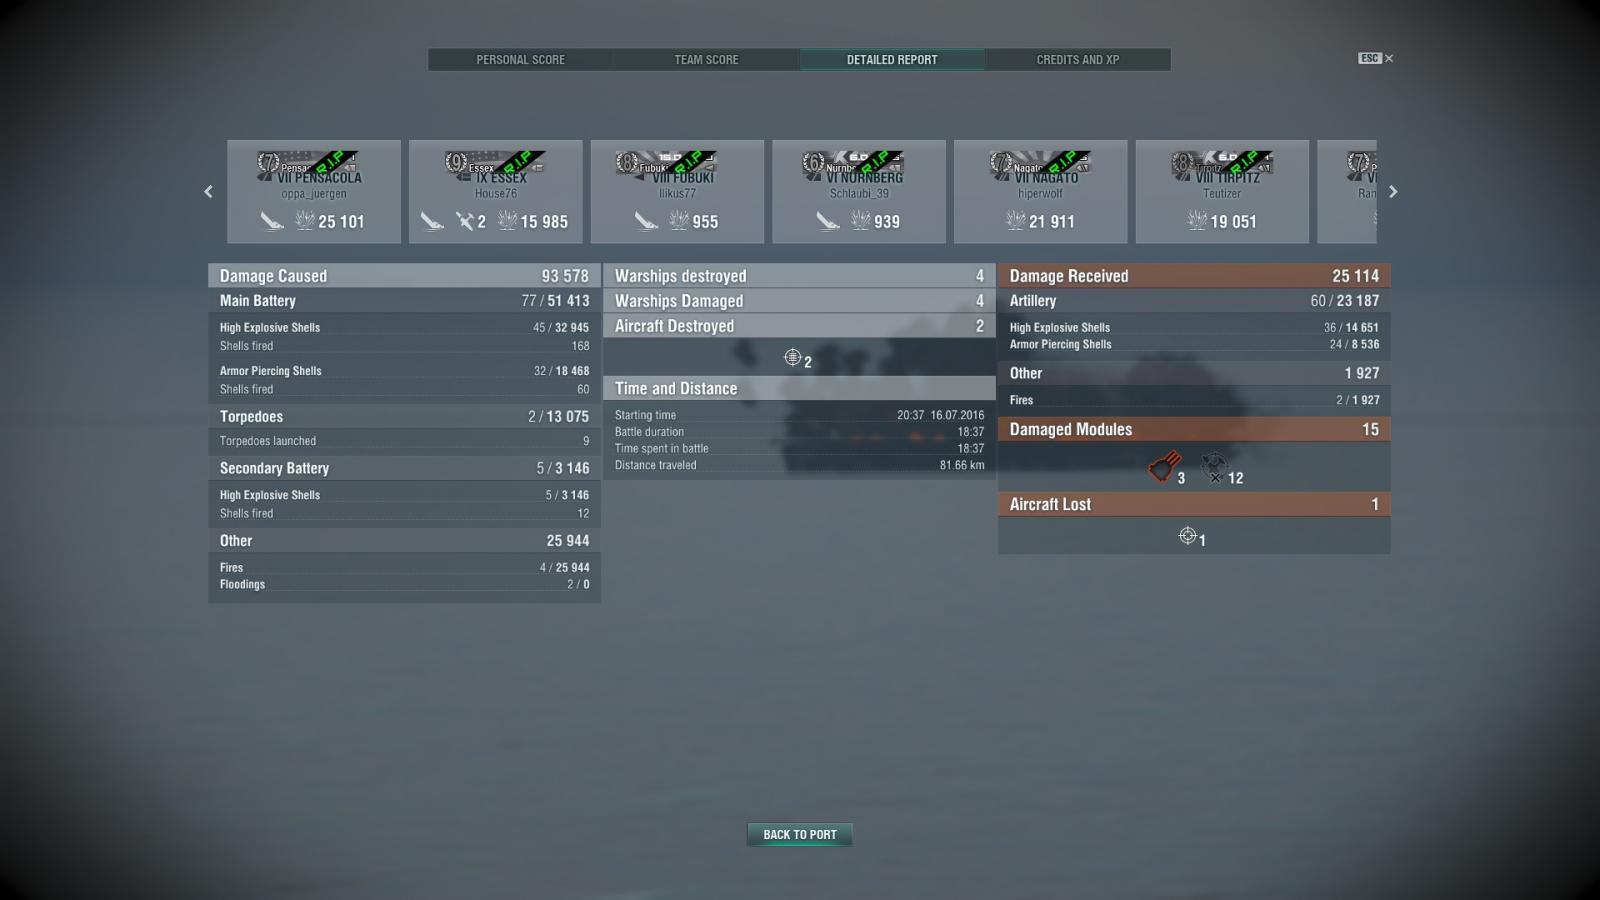The width and height of the screenshot is (1600, 900).
Task: Click the destroyed module icon showing 12
Action: (1214, 467)
